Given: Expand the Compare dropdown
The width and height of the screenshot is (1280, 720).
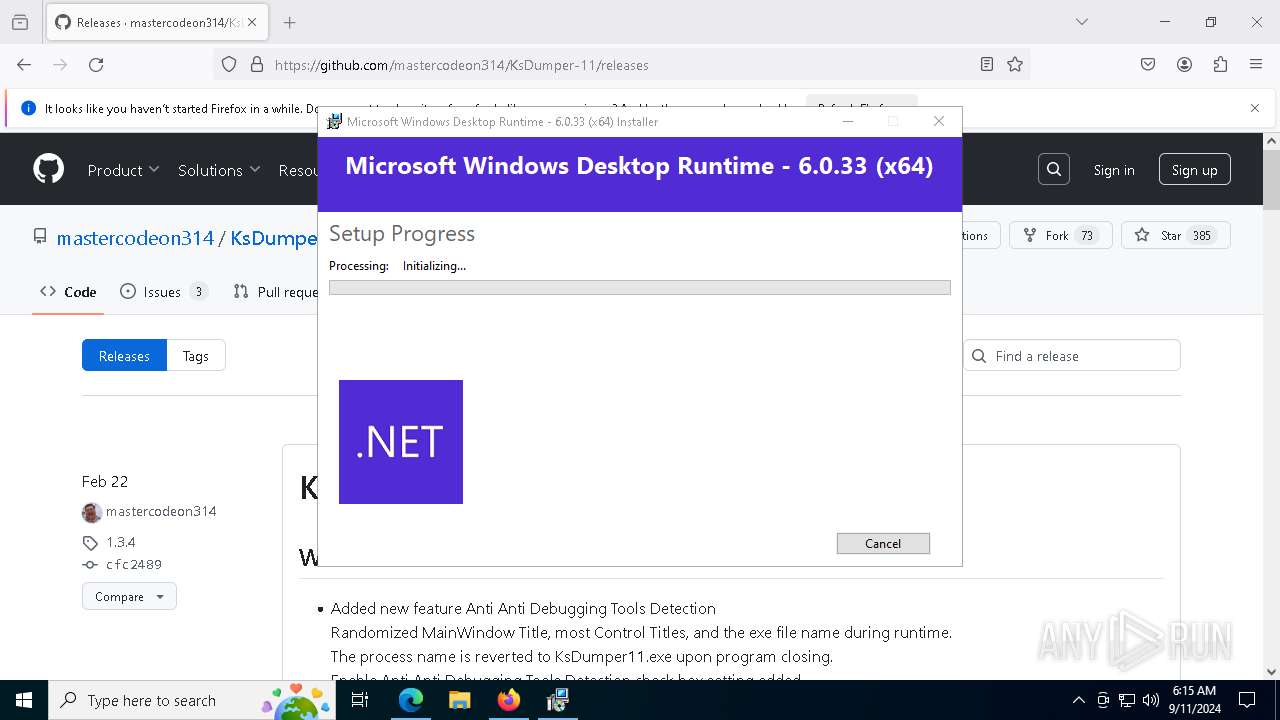Looking at the screenshot, I should click(129, 596).
